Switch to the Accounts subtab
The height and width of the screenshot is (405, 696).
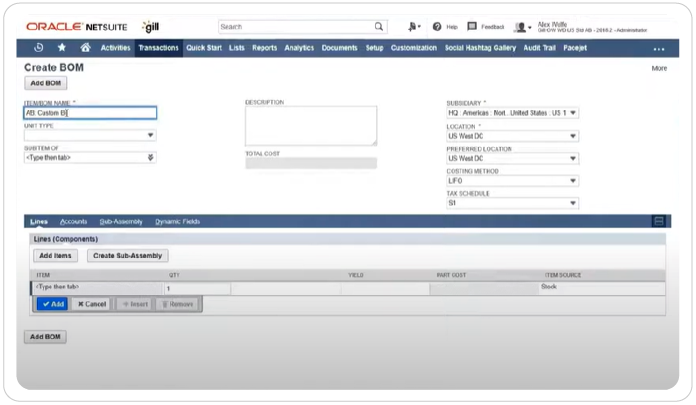[x=73, y=222]
